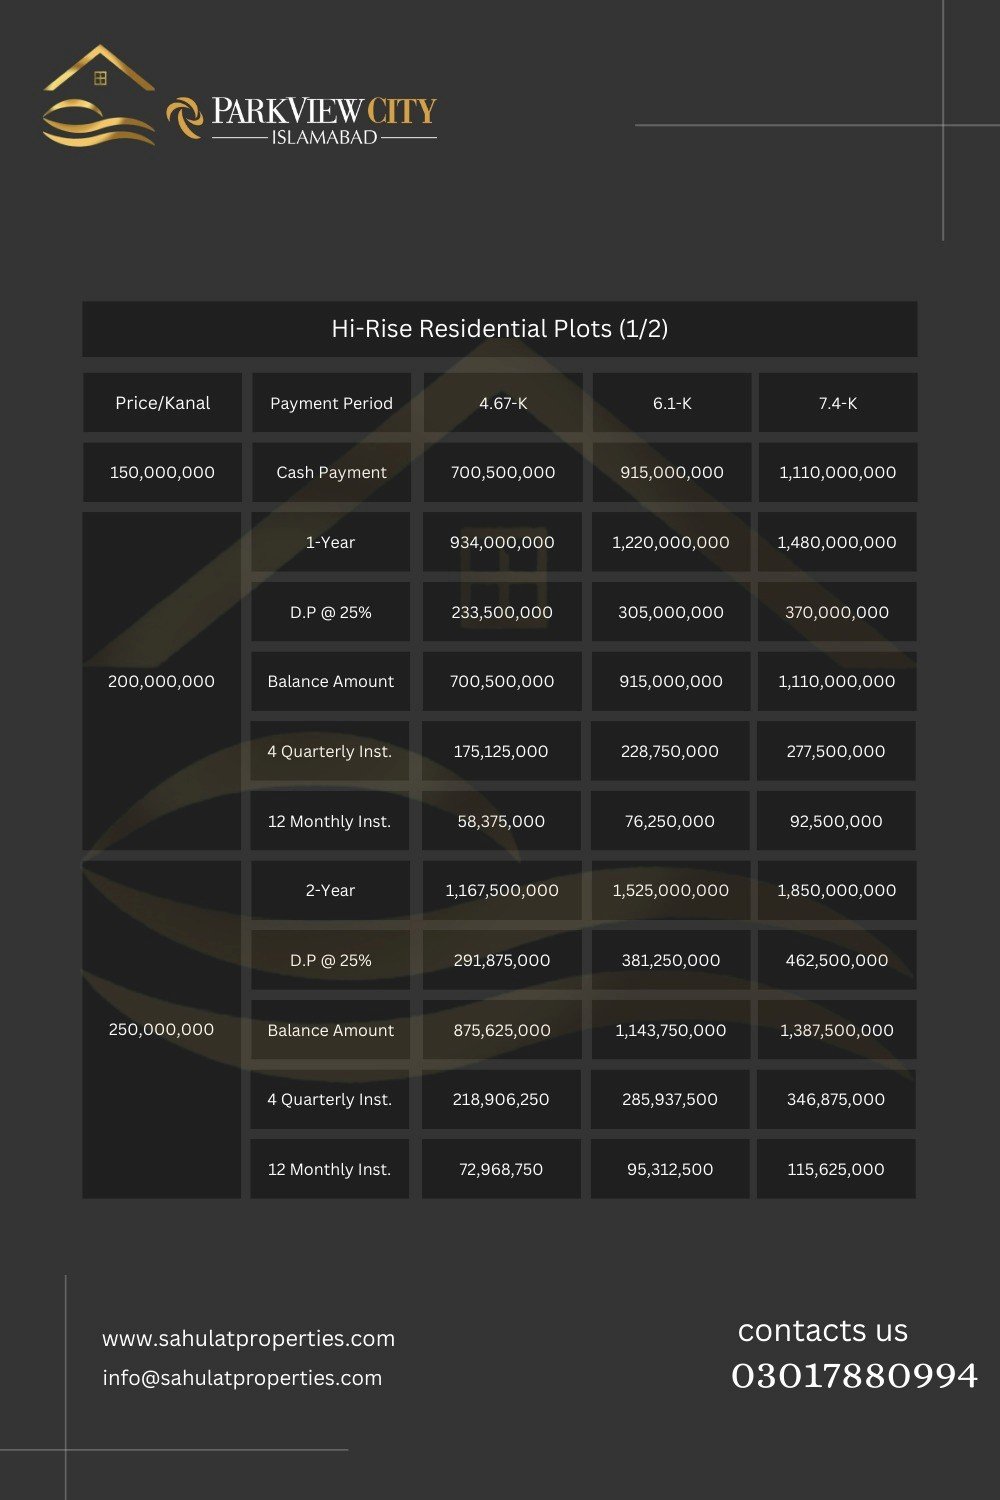Click the 2-Year payment plan cell
Viewport: 1000px width, 1500px height.
tap(330, 890)
